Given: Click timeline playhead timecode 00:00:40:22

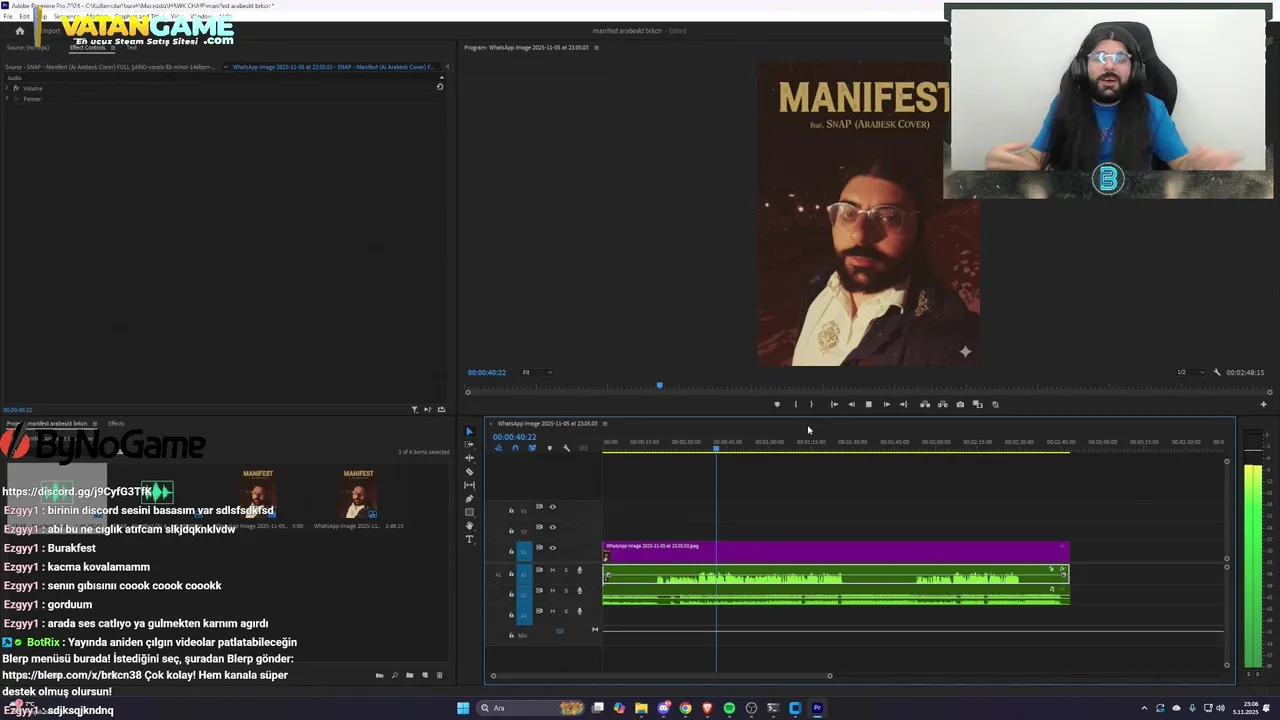Looking at the screenshot, I should click(514, 437).
